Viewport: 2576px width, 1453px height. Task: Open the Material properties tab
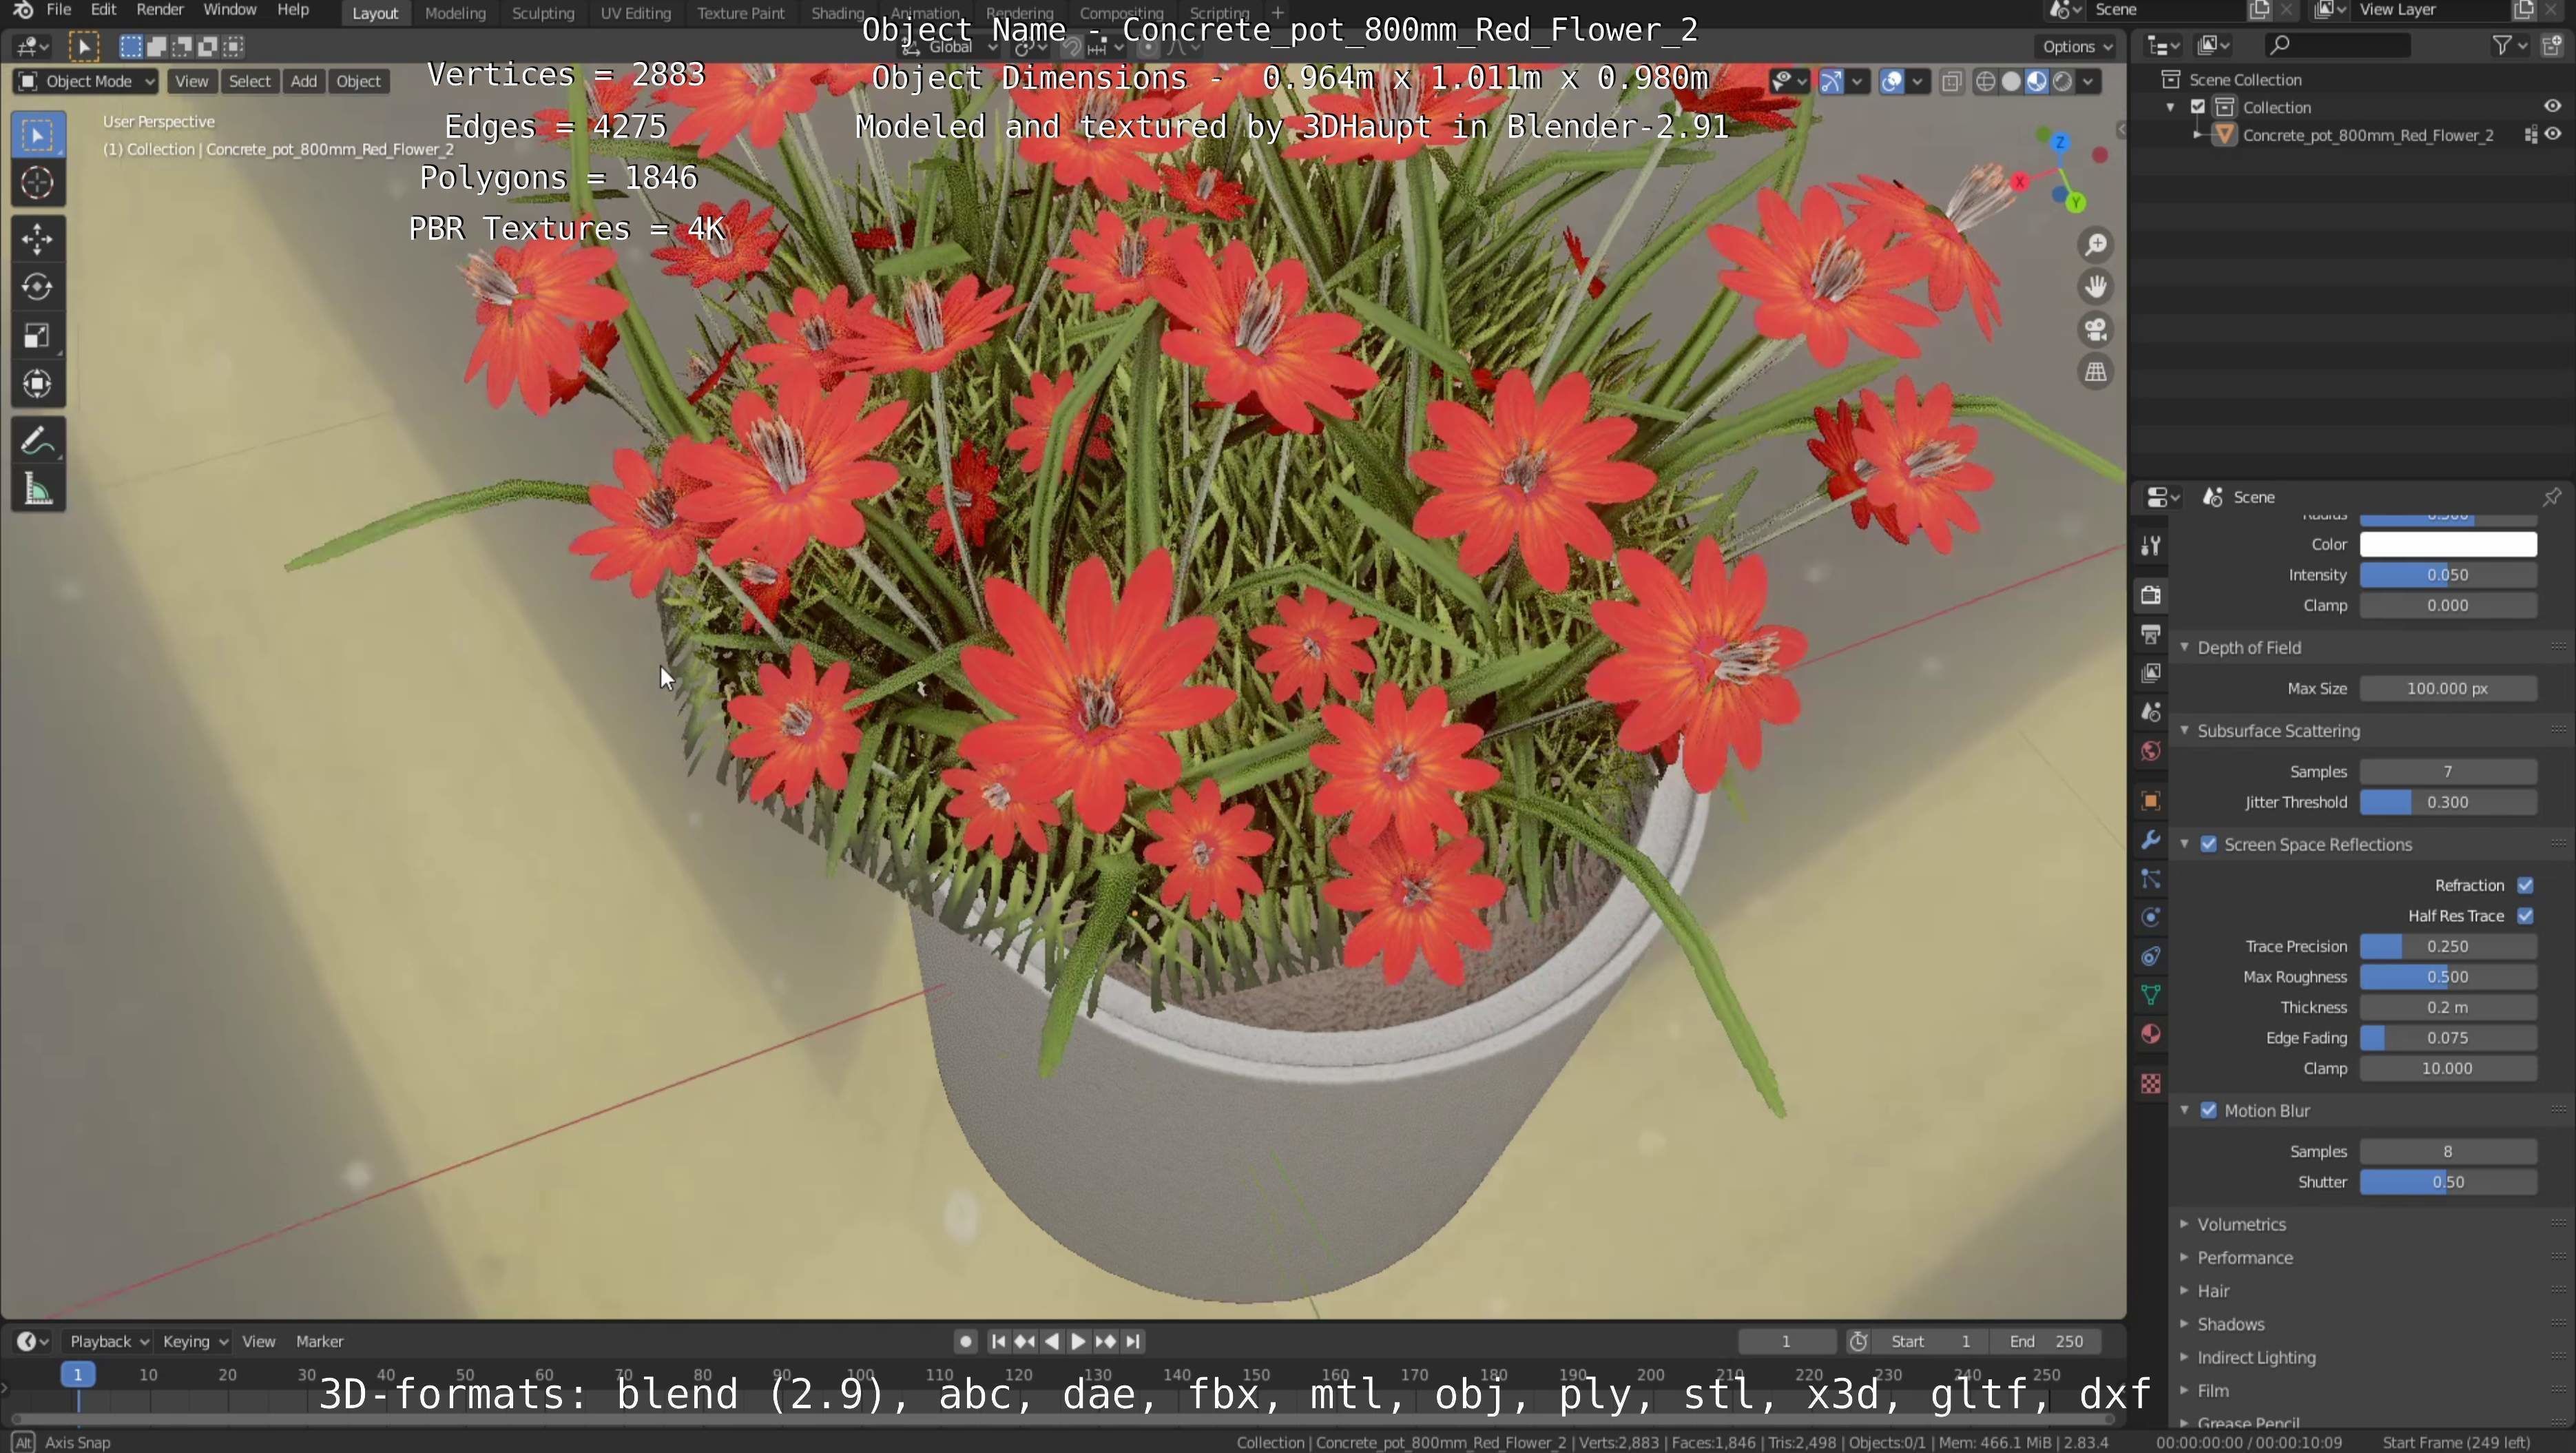click(x=2150, y=1034)
